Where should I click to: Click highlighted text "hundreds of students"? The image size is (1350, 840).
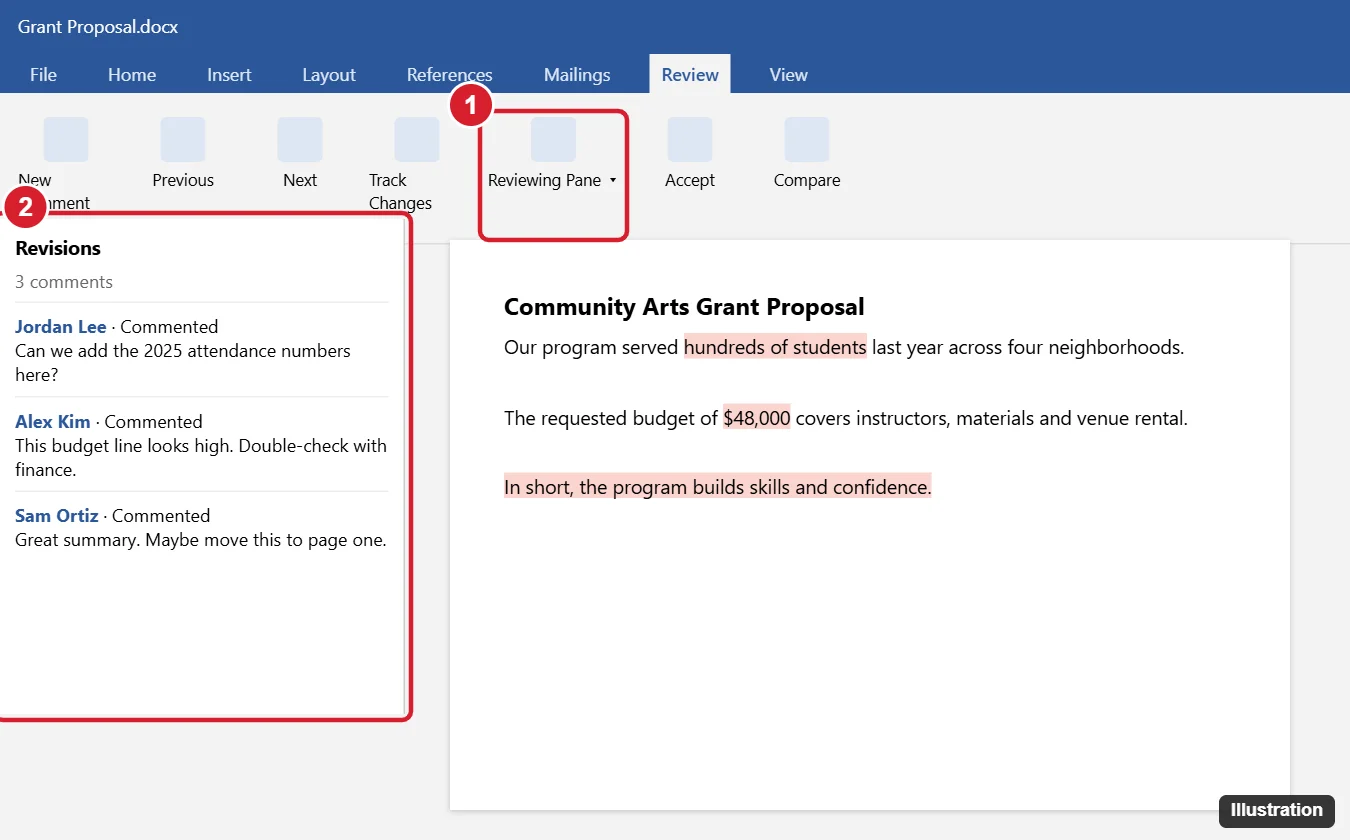point(775,348)
